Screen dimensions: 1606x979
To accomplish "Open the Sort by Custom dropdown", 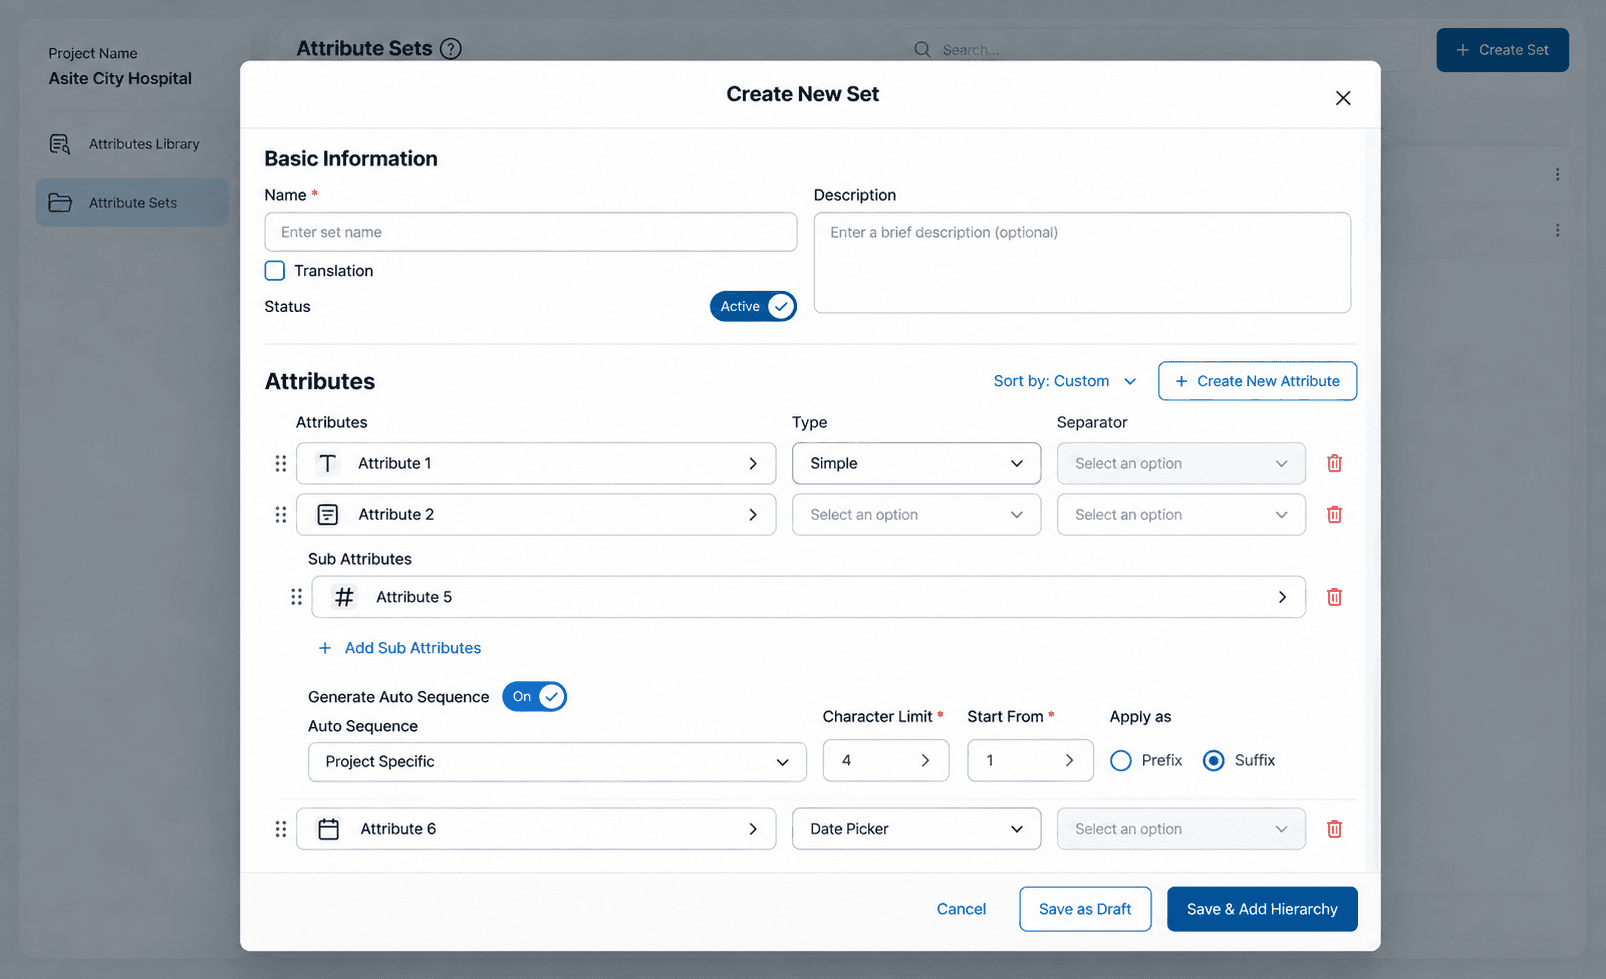I will [1065, 381].
